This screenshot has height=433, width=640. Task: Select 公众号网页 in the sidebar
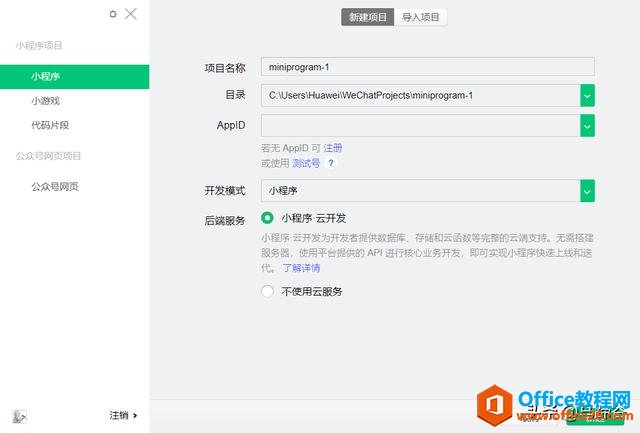point(55,186)
